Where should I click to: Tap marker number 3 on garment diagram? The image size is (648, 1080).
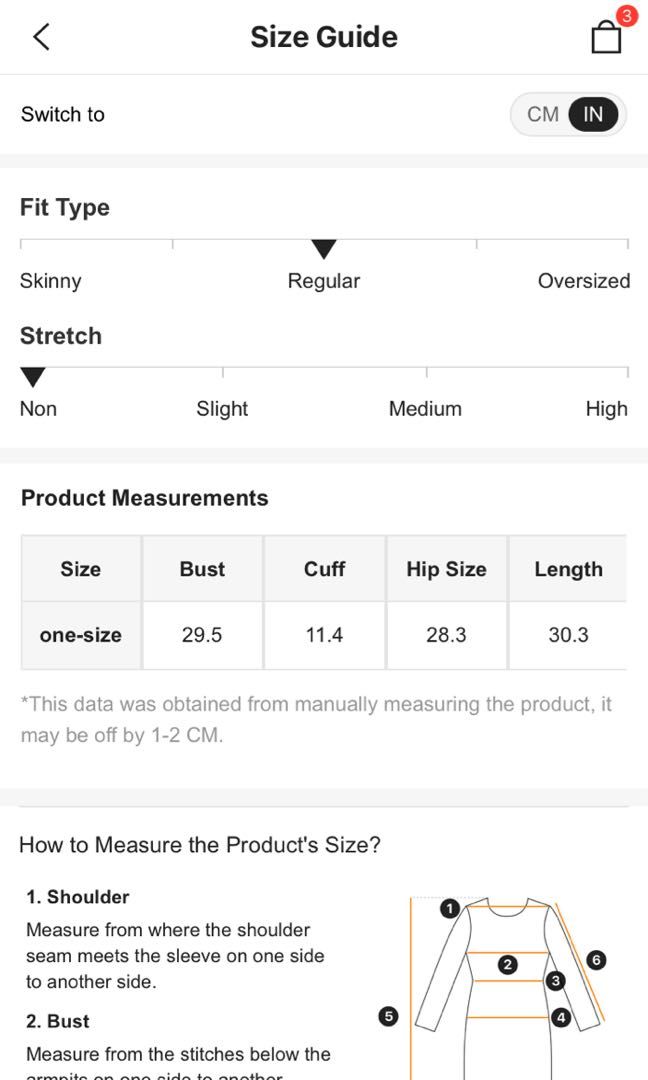555,981
